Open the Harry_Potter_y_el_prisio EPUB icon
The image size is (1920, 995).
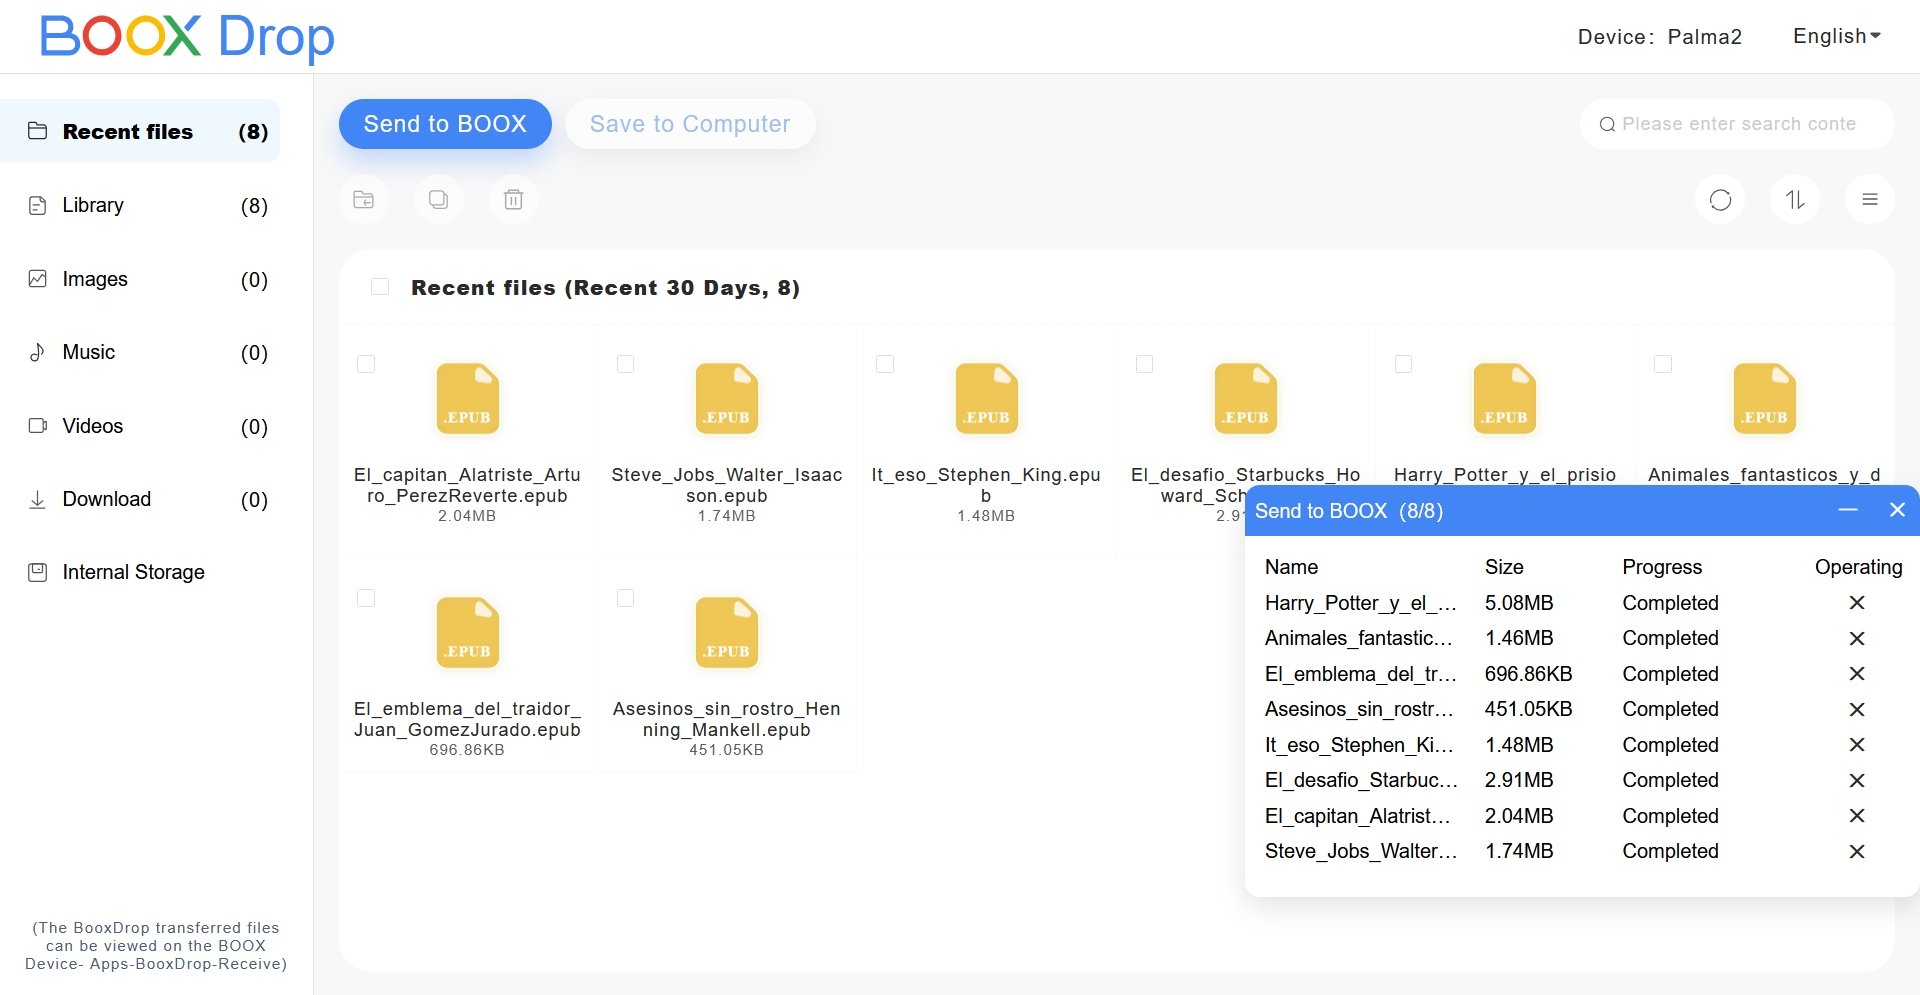(x=1505, y=398)
